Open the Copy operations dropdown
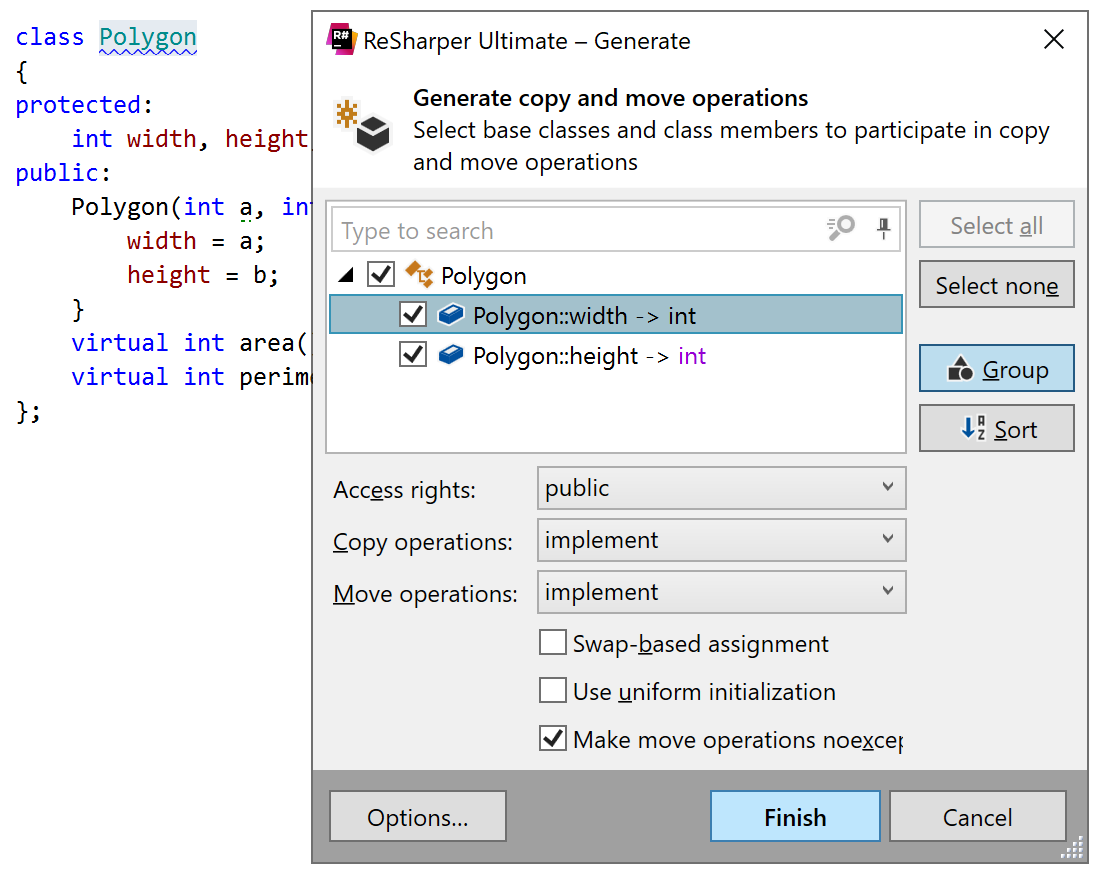This screenshot has height=874, width=1098. pyautogui.click(x=890, y=540)
